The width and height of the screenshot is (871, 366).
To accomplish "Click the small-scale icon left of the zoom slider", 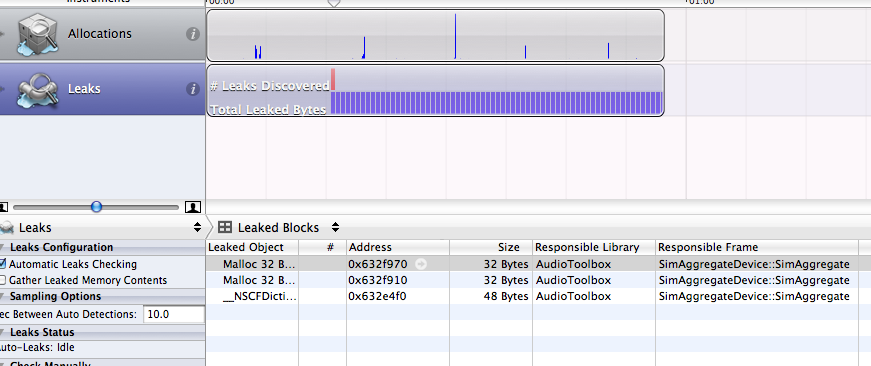I will [x=3, y=207].
